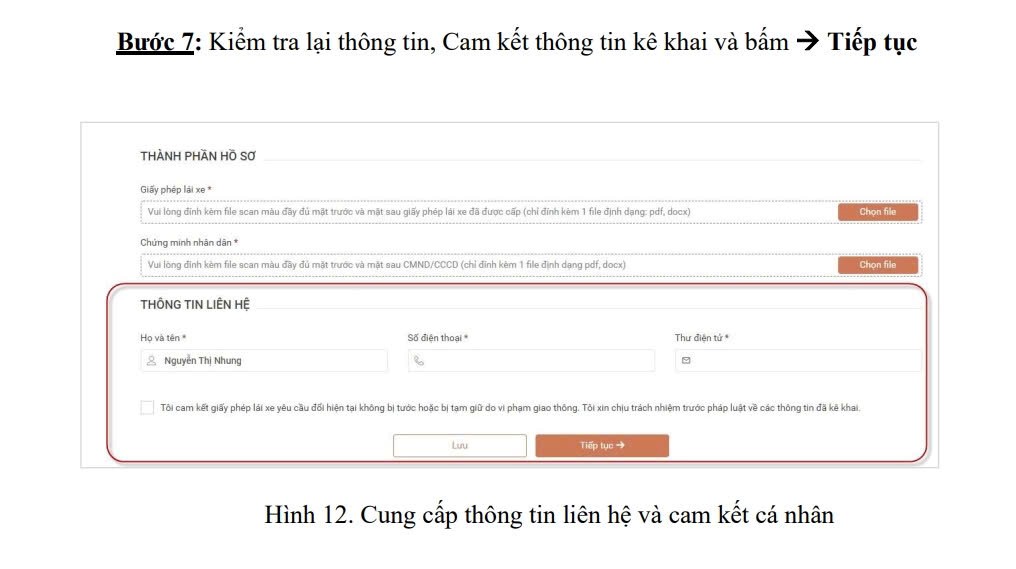The image size is (1016, 569).
Task: Focus the Số điện thoại input field
Action: coord(531,360)
